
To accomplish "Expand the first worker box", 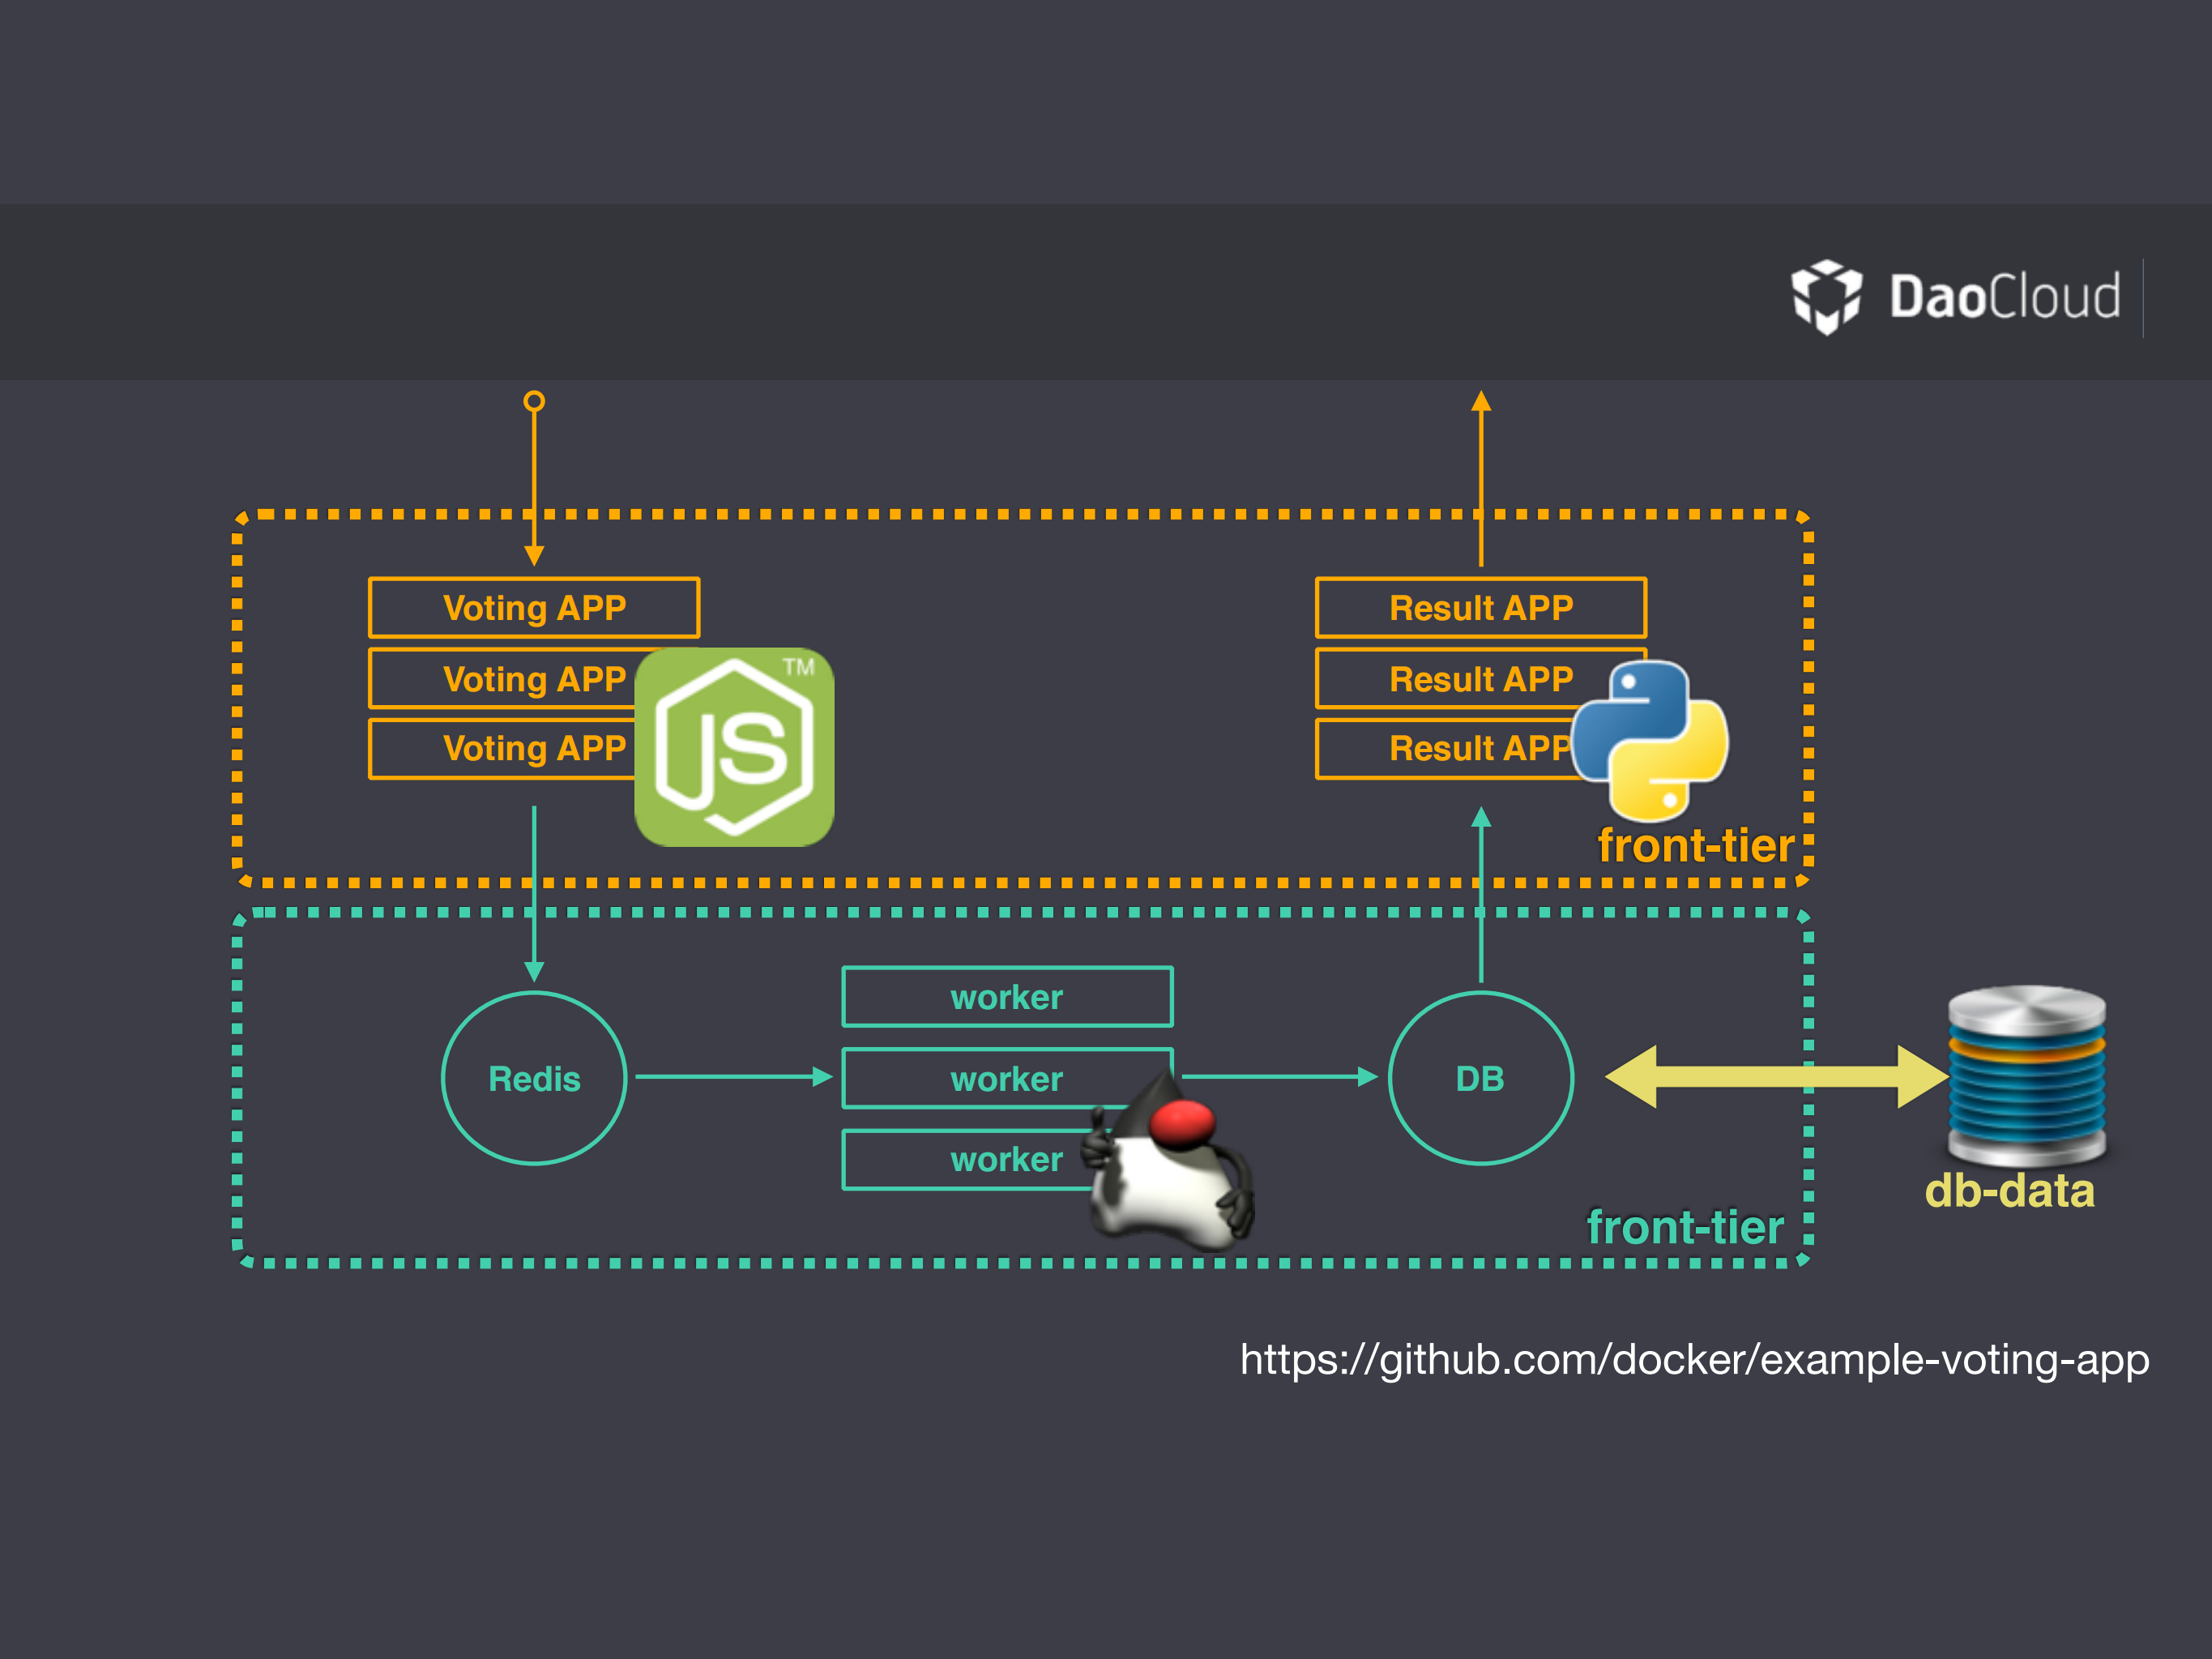I will pos(1007,996).
